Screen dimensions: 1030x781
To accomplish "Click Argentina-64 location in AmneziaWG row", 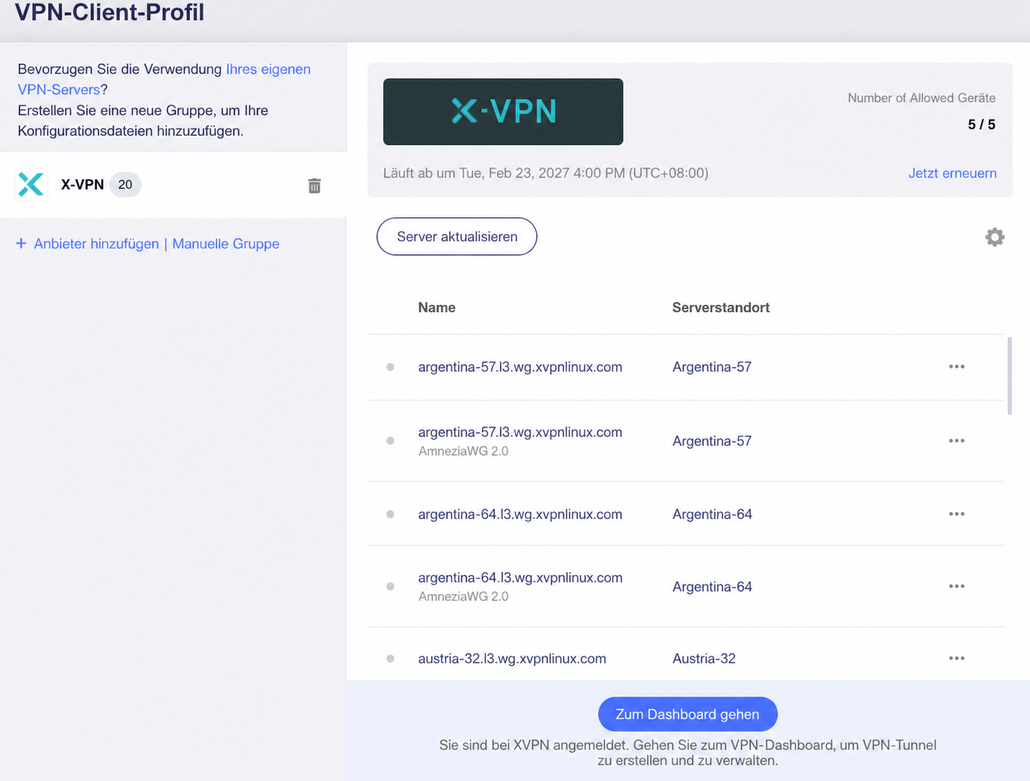I will coord(712,587).
